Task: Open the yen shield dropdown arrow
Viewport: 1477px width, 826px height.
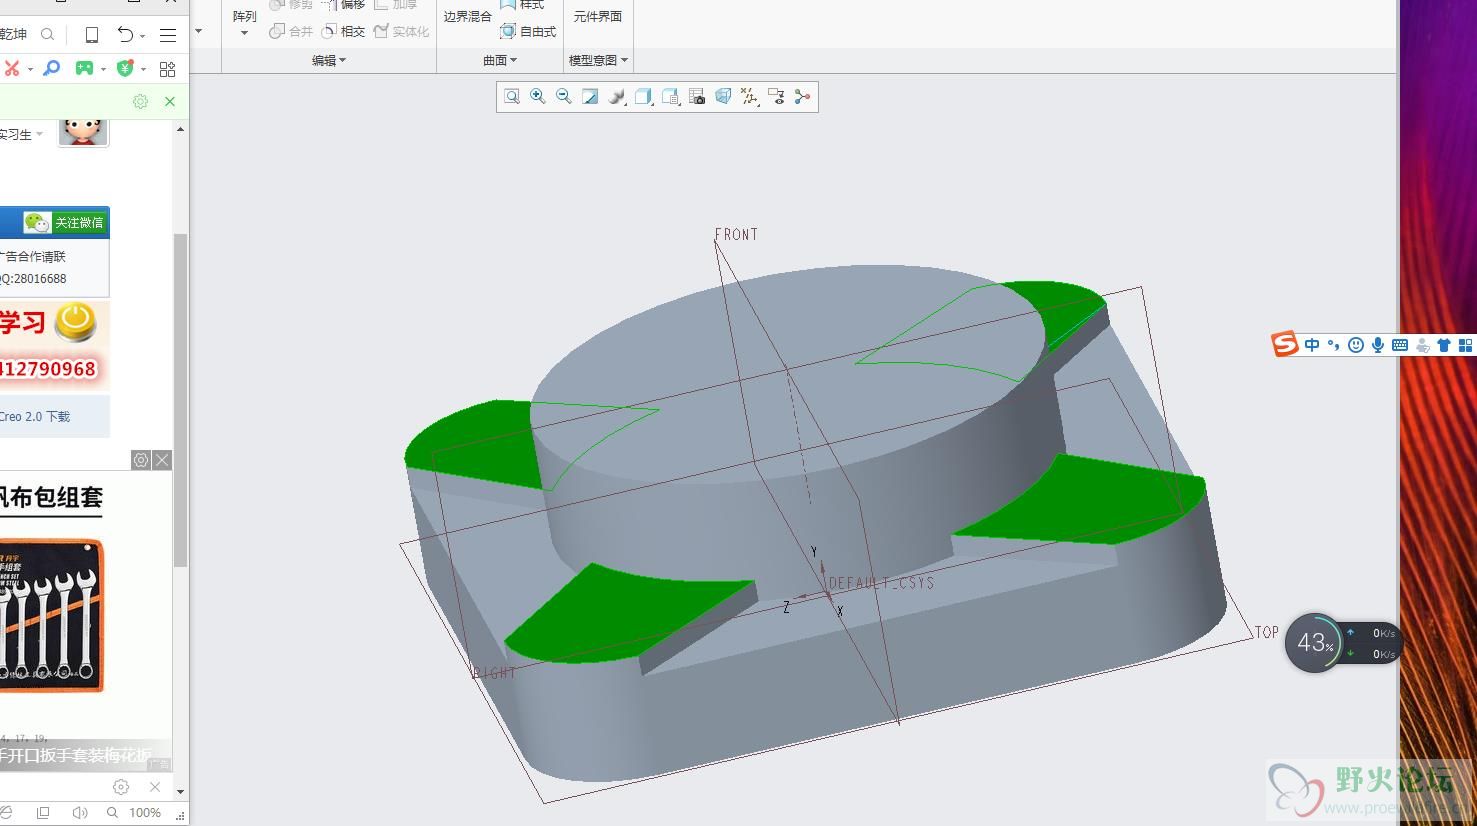Action: point(143,69)
